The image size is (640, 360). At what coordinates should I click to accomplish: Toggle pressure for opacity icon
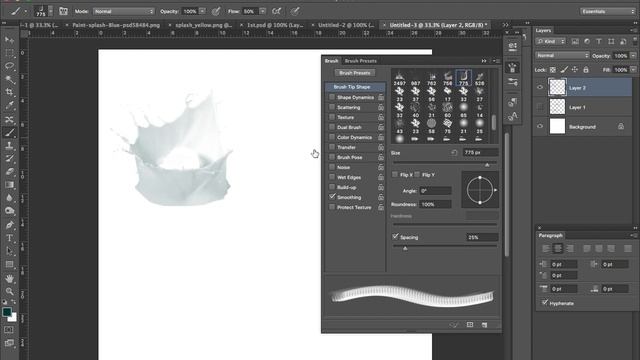point(216,11)
